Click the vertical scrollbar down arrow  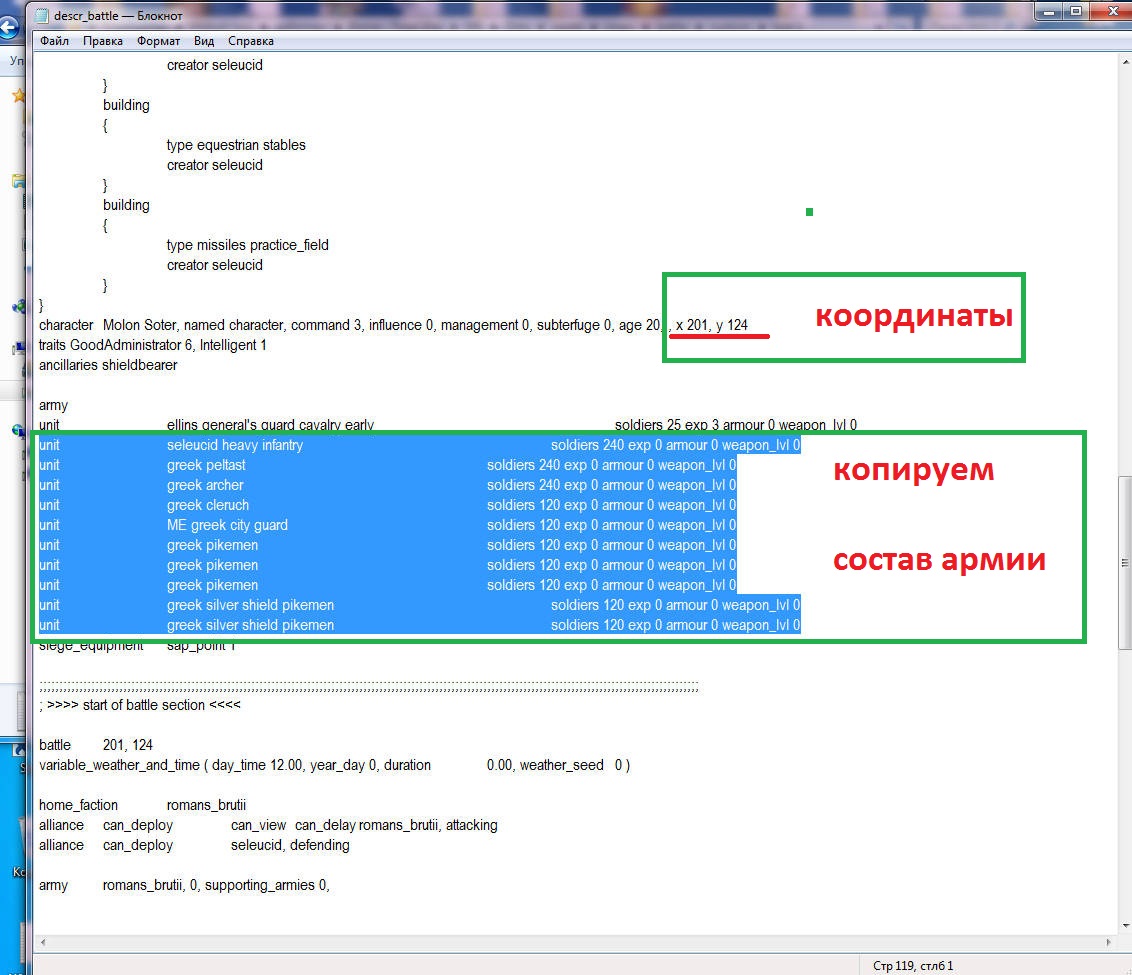tap(1124, 927)
